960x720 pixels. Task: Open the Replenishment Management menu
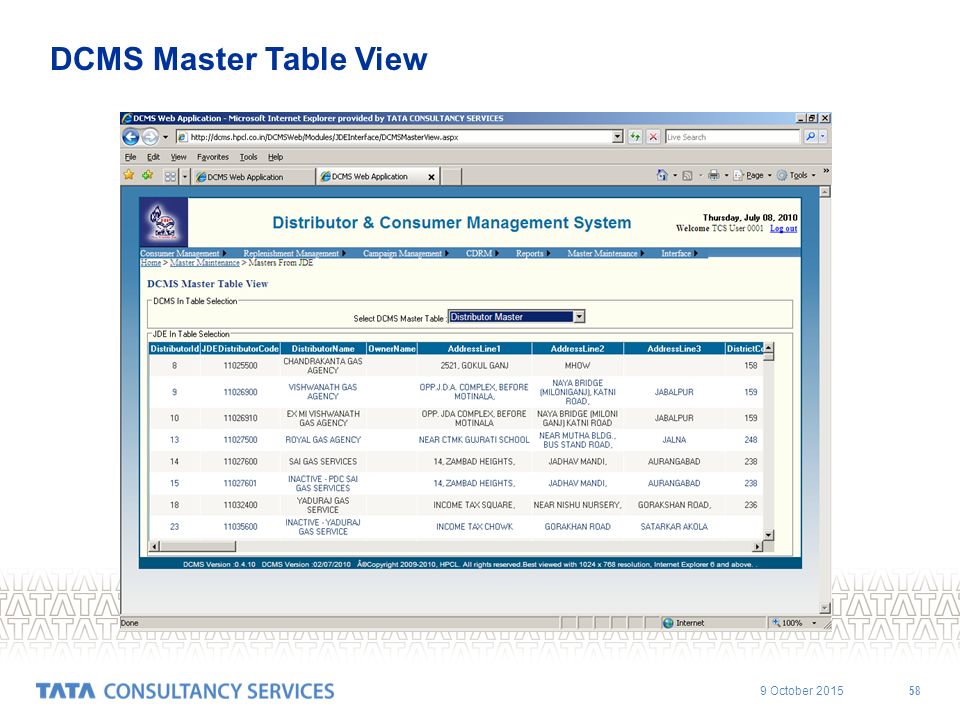[x=294, y=253]
